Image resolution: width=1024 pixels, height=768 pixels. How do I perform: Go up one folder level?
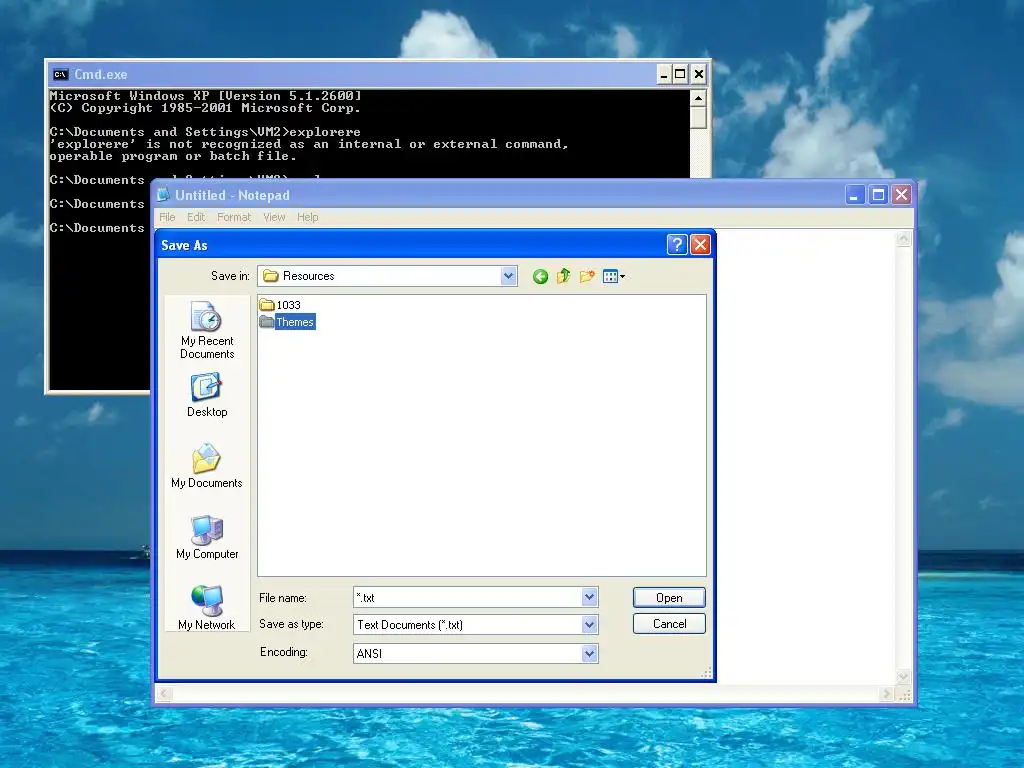tap(564, 276)
